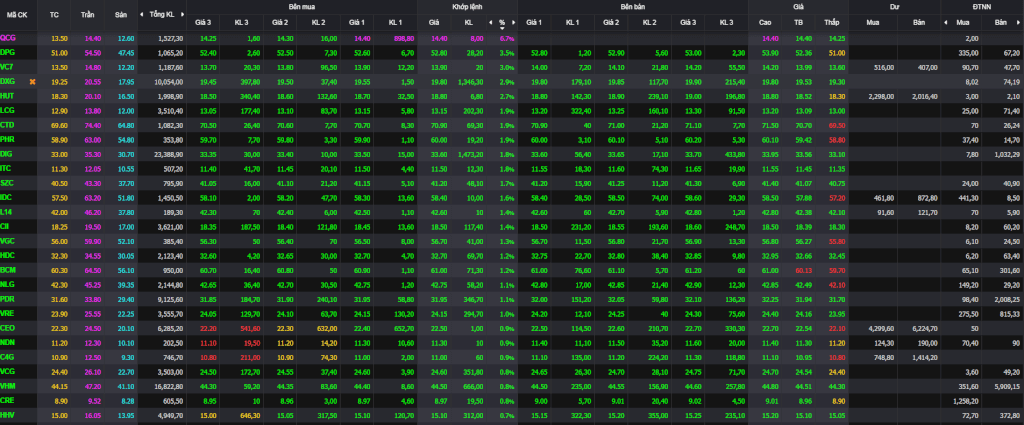Viewport: 1024px width, 425px height.
Task: Click the Khớp lệnh group header
Action: click(468, 5)
